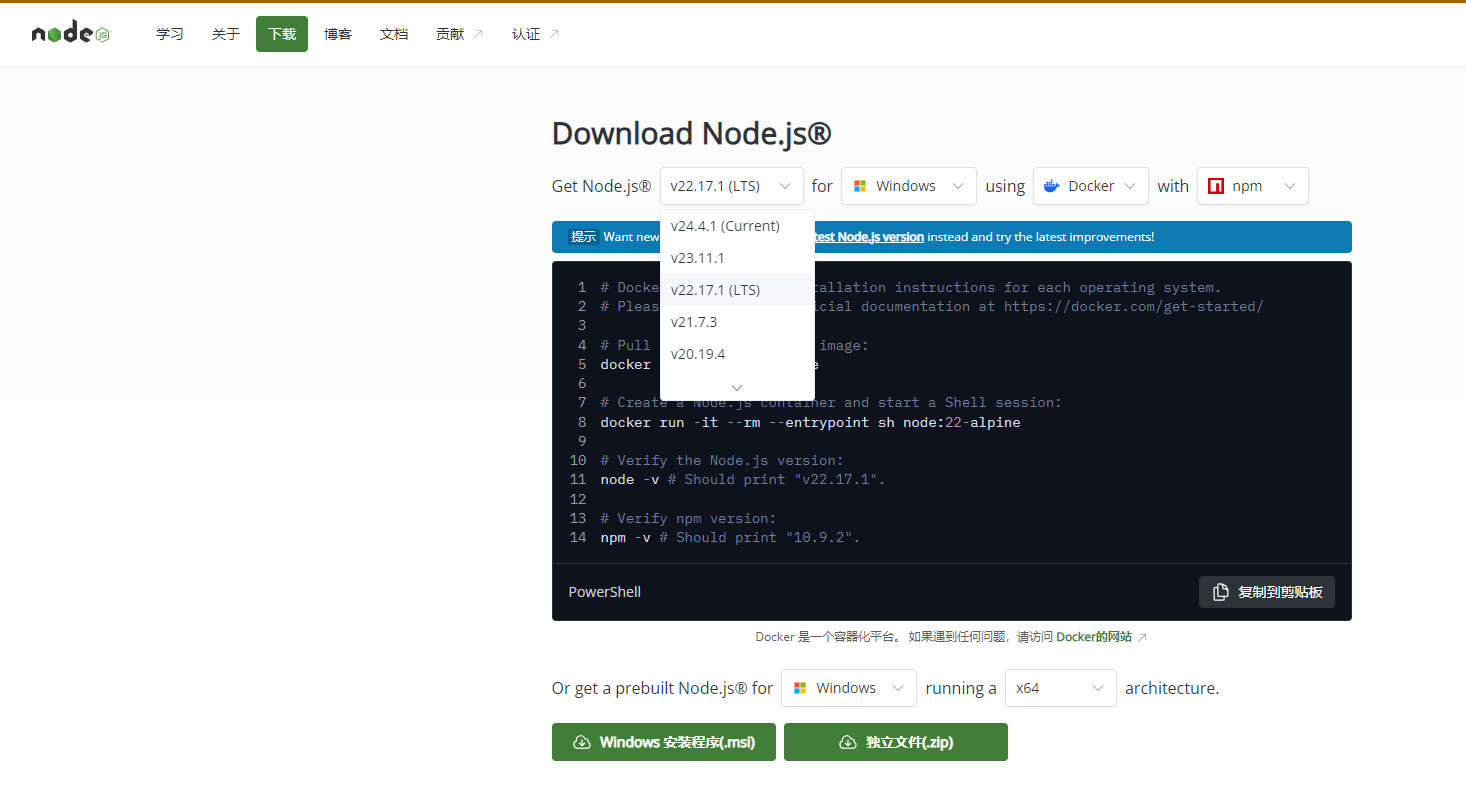1466x790 pixels.
Task: Click the external arrow next to 贡献
Action: (477, 34)
